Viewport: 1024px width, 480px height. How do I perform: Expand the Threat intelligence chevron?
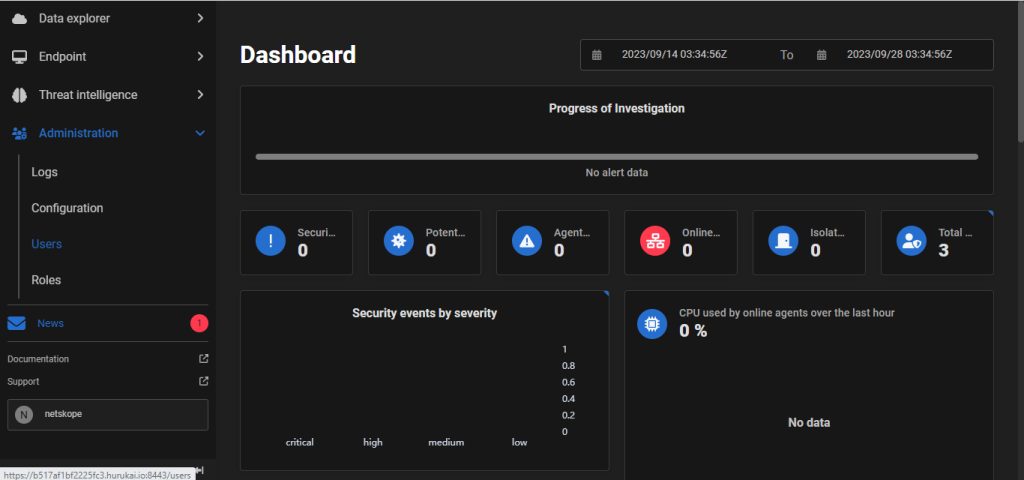[200, 95]
